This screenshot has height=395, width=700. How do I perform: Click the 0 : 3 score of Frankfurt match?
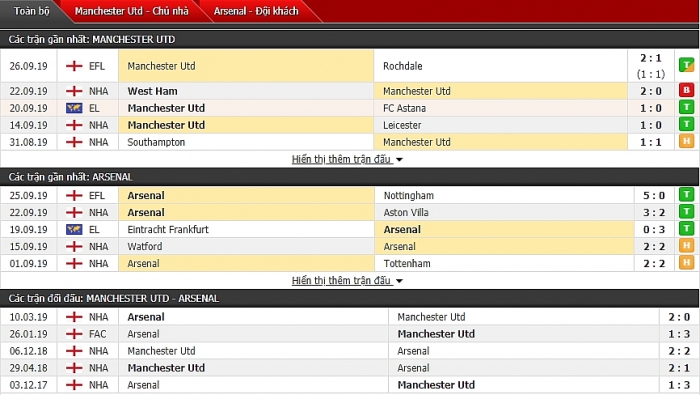coord(654,229)
